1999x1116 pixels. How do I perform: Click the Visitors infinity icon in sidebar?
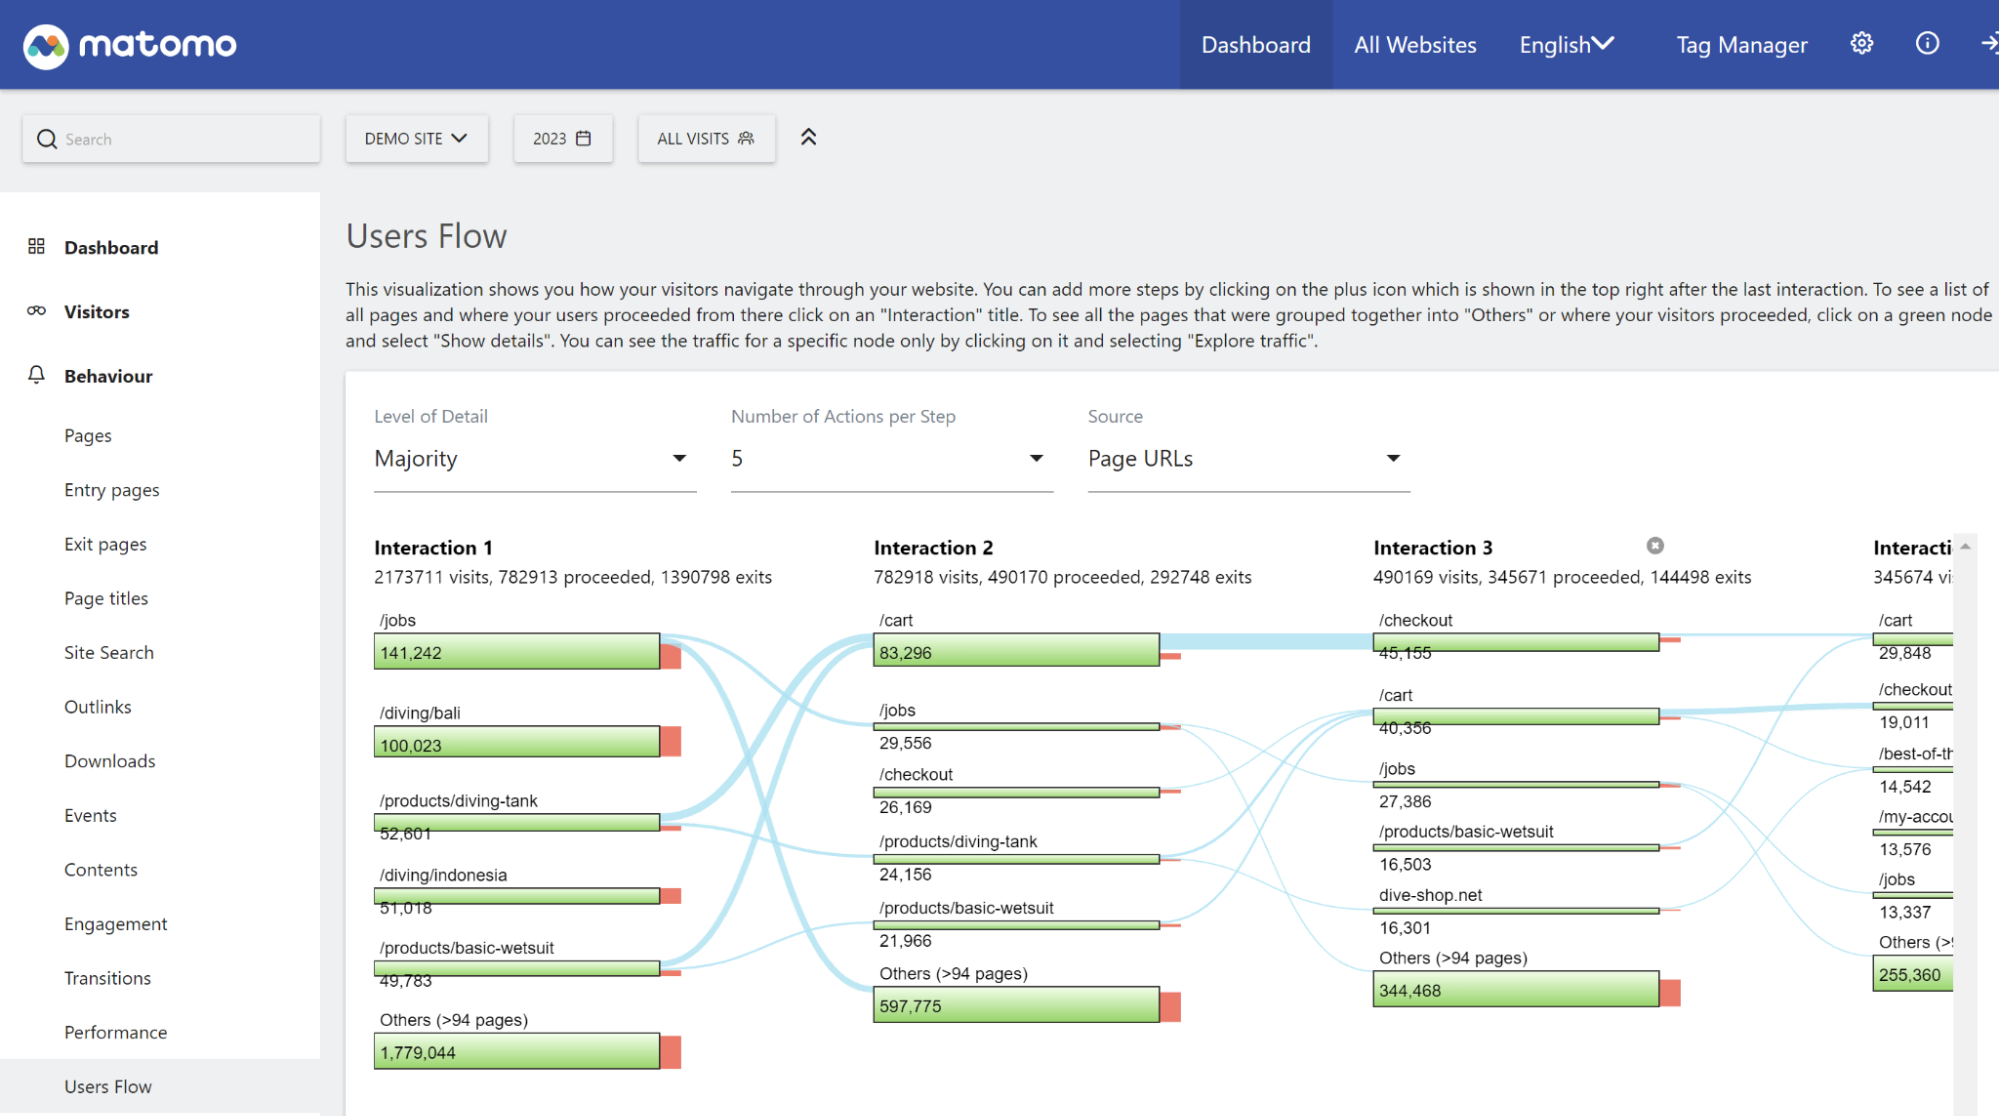pos(36,311)
